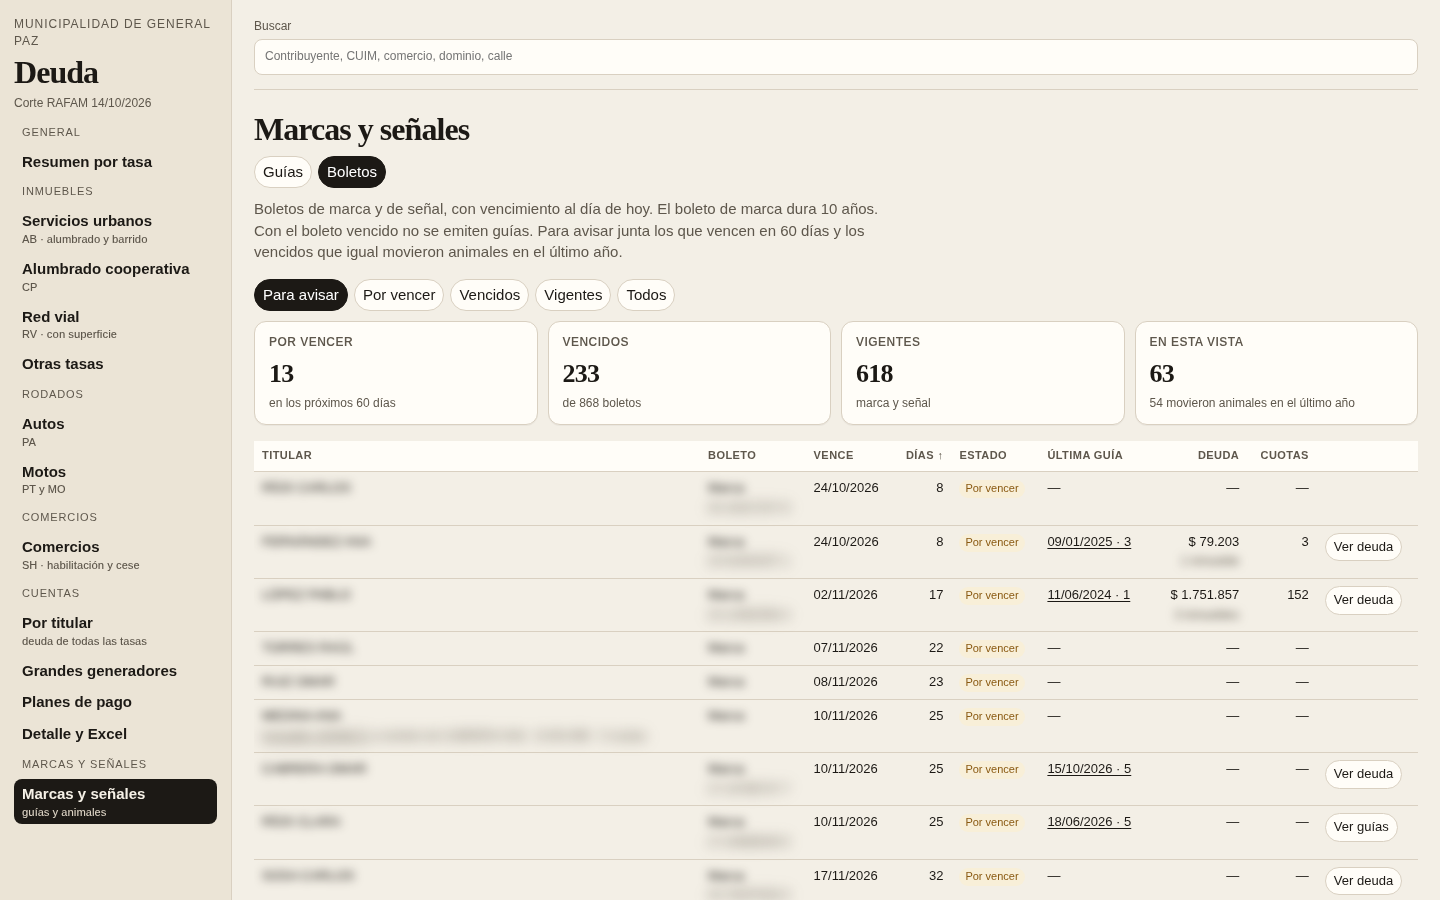Choose the Por vencer filter pill
The image size is (1440, 900).
(x=399, y=295)
